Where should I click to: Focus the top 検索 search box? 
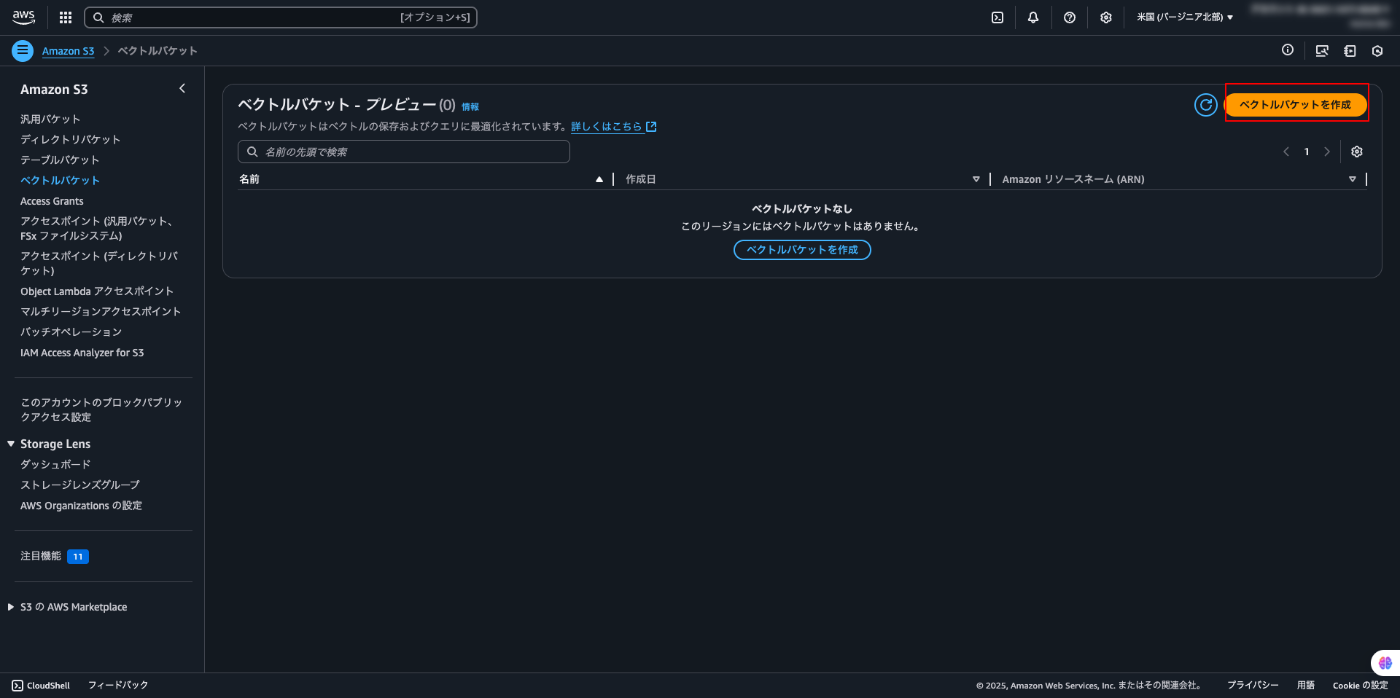[x=281, y=17]
